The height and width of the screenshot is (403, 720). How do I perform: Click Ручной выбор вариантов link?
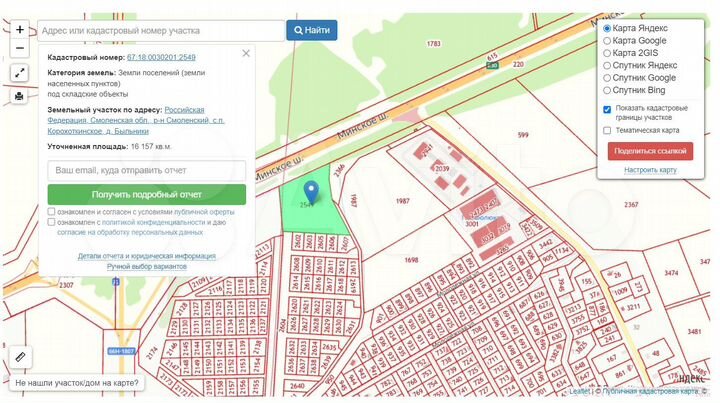pos(147,267)
